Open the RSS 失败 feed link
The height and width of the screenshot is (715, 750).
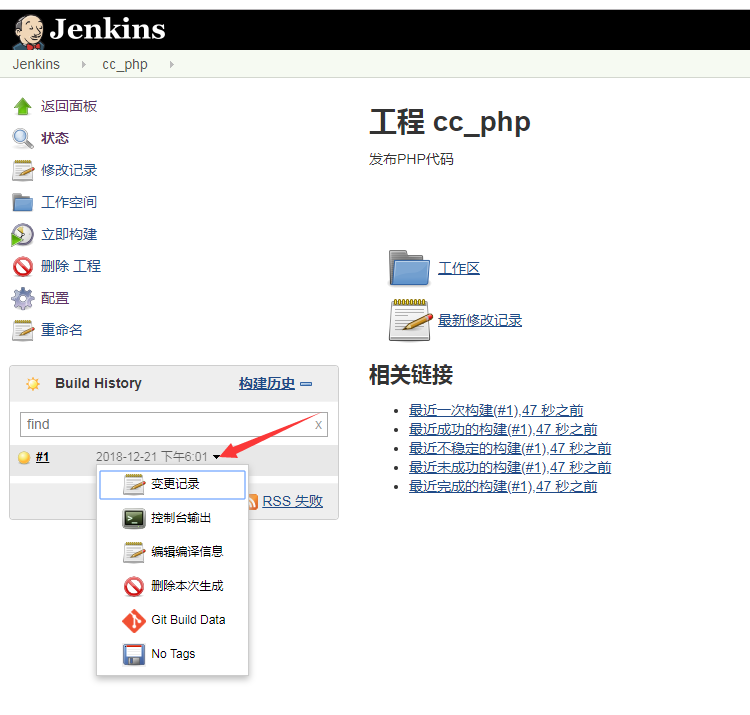293,501
